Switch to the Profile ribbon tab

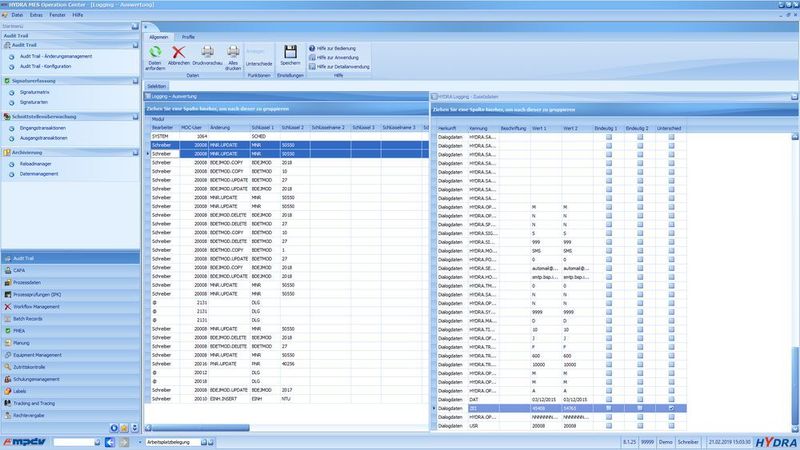pos(188,37)
